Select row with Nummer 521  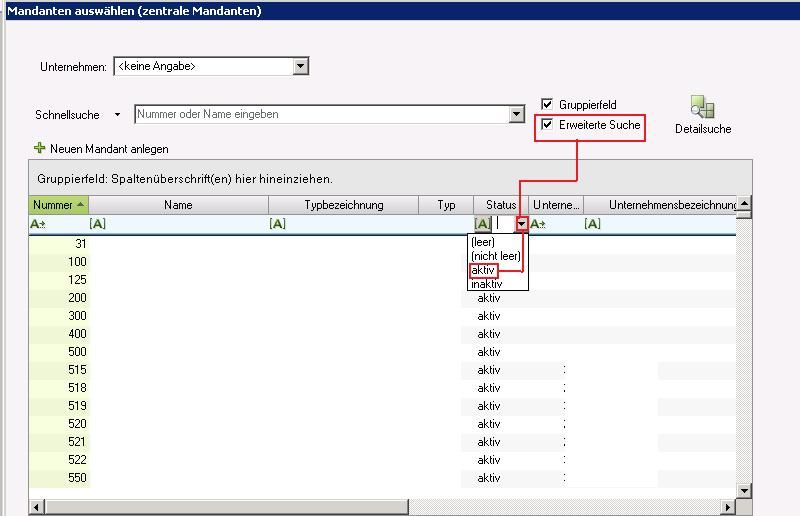(x=382, y=441)
